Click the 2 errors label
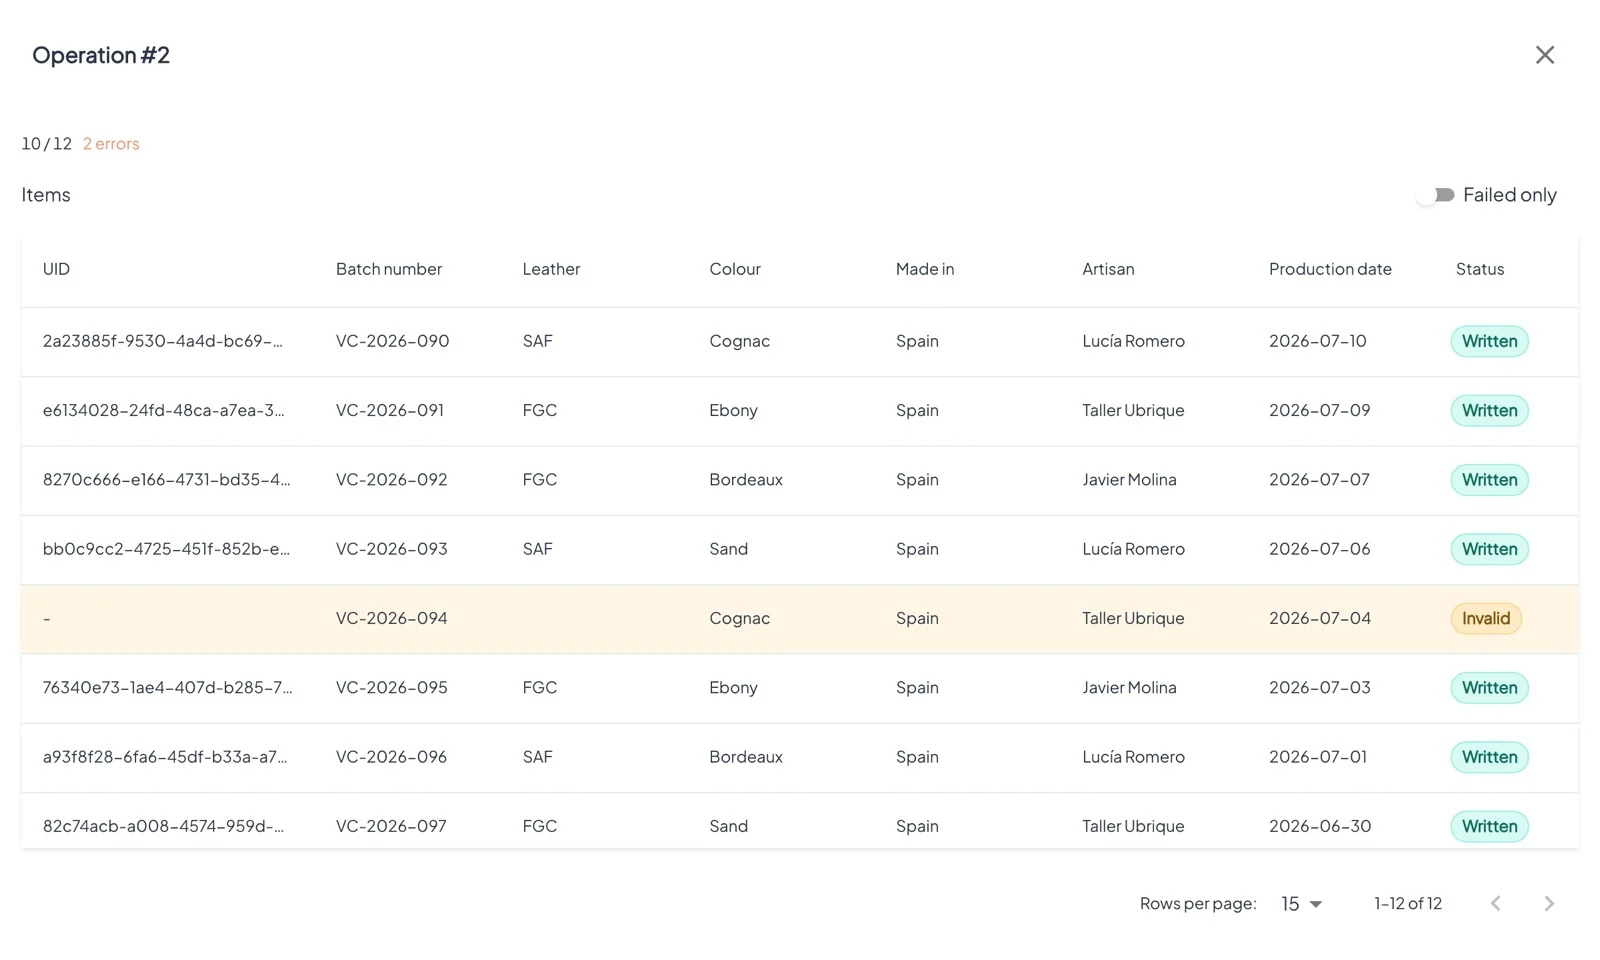 (x=111, y=144)
